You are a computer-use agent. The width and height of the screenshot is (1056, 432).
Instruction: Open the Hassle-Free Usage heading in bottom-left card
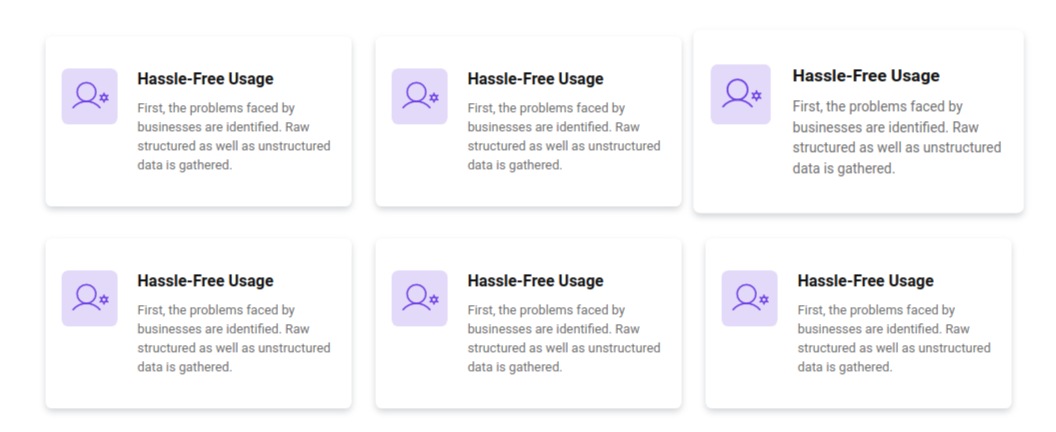click(205, 281)
